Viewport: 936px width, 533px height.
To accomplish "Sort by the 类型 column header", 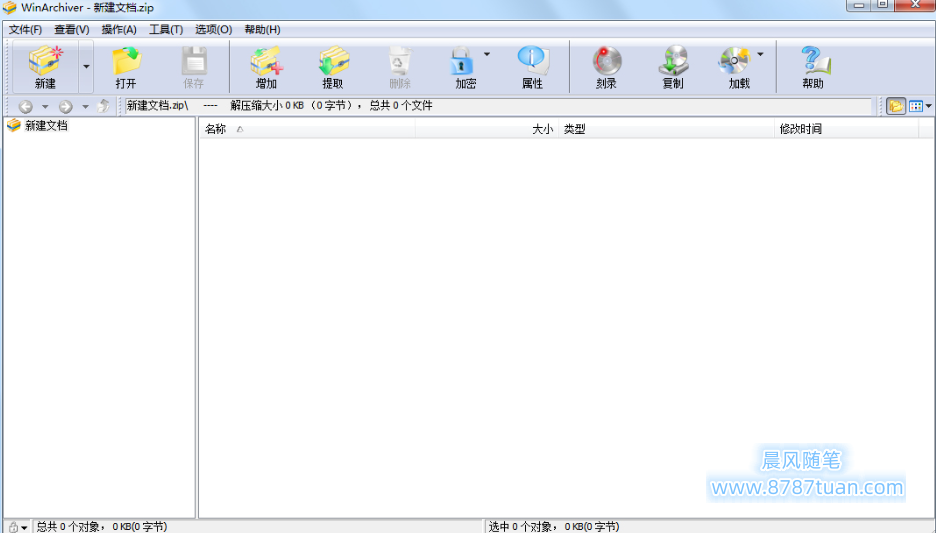I will click(666, 129).
